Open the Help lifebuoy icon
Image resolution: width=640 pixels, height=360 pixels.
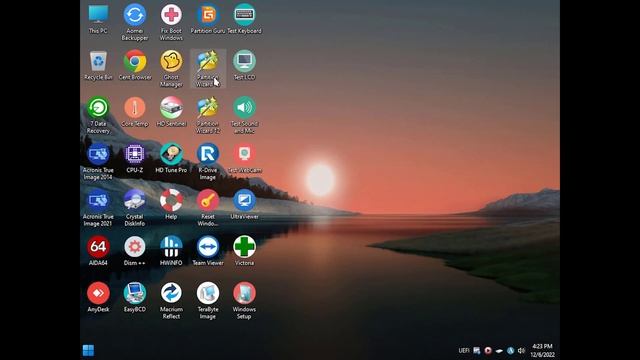(171, 205)
